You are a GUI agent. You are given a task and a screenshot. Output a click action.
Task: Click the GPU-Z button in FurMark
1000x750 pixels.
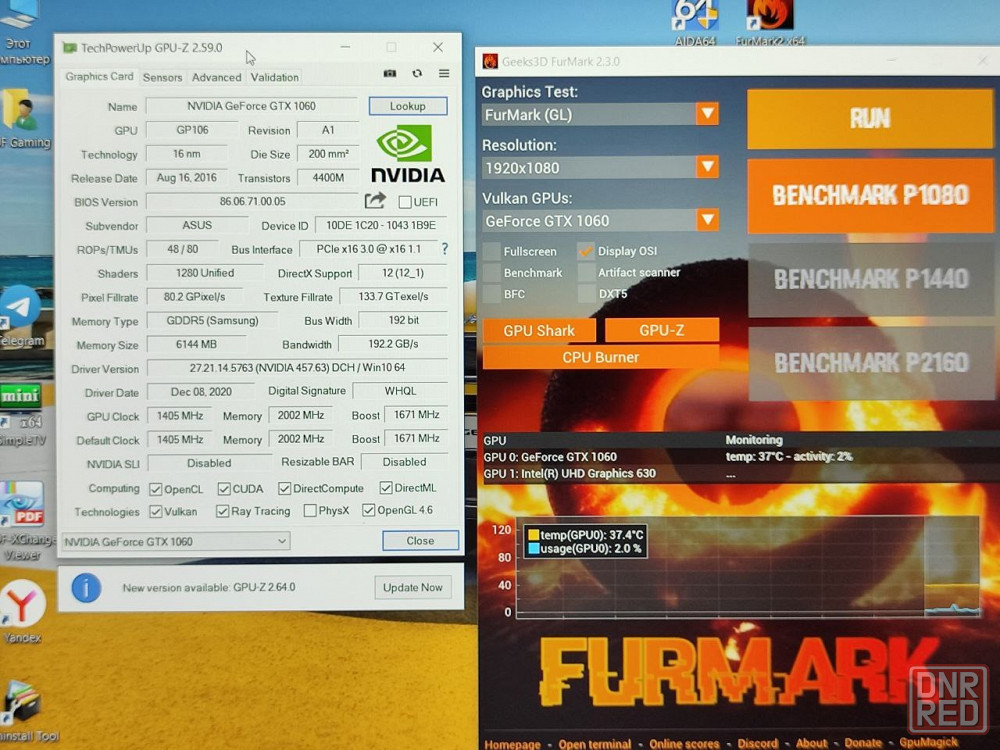(661, 330)
